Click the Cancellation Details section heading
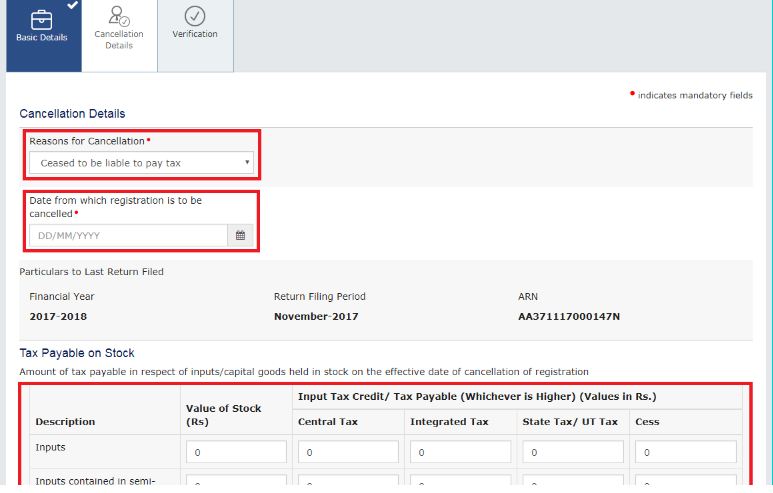This screenshot has width=773, height=493. pos(72,114)
